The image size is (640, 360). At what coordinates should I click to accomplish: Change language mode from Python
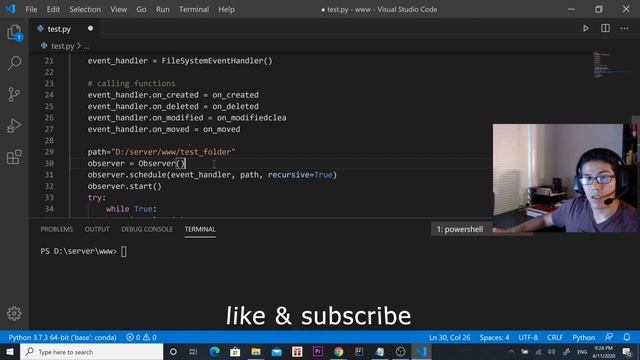[x=583, y=337]
